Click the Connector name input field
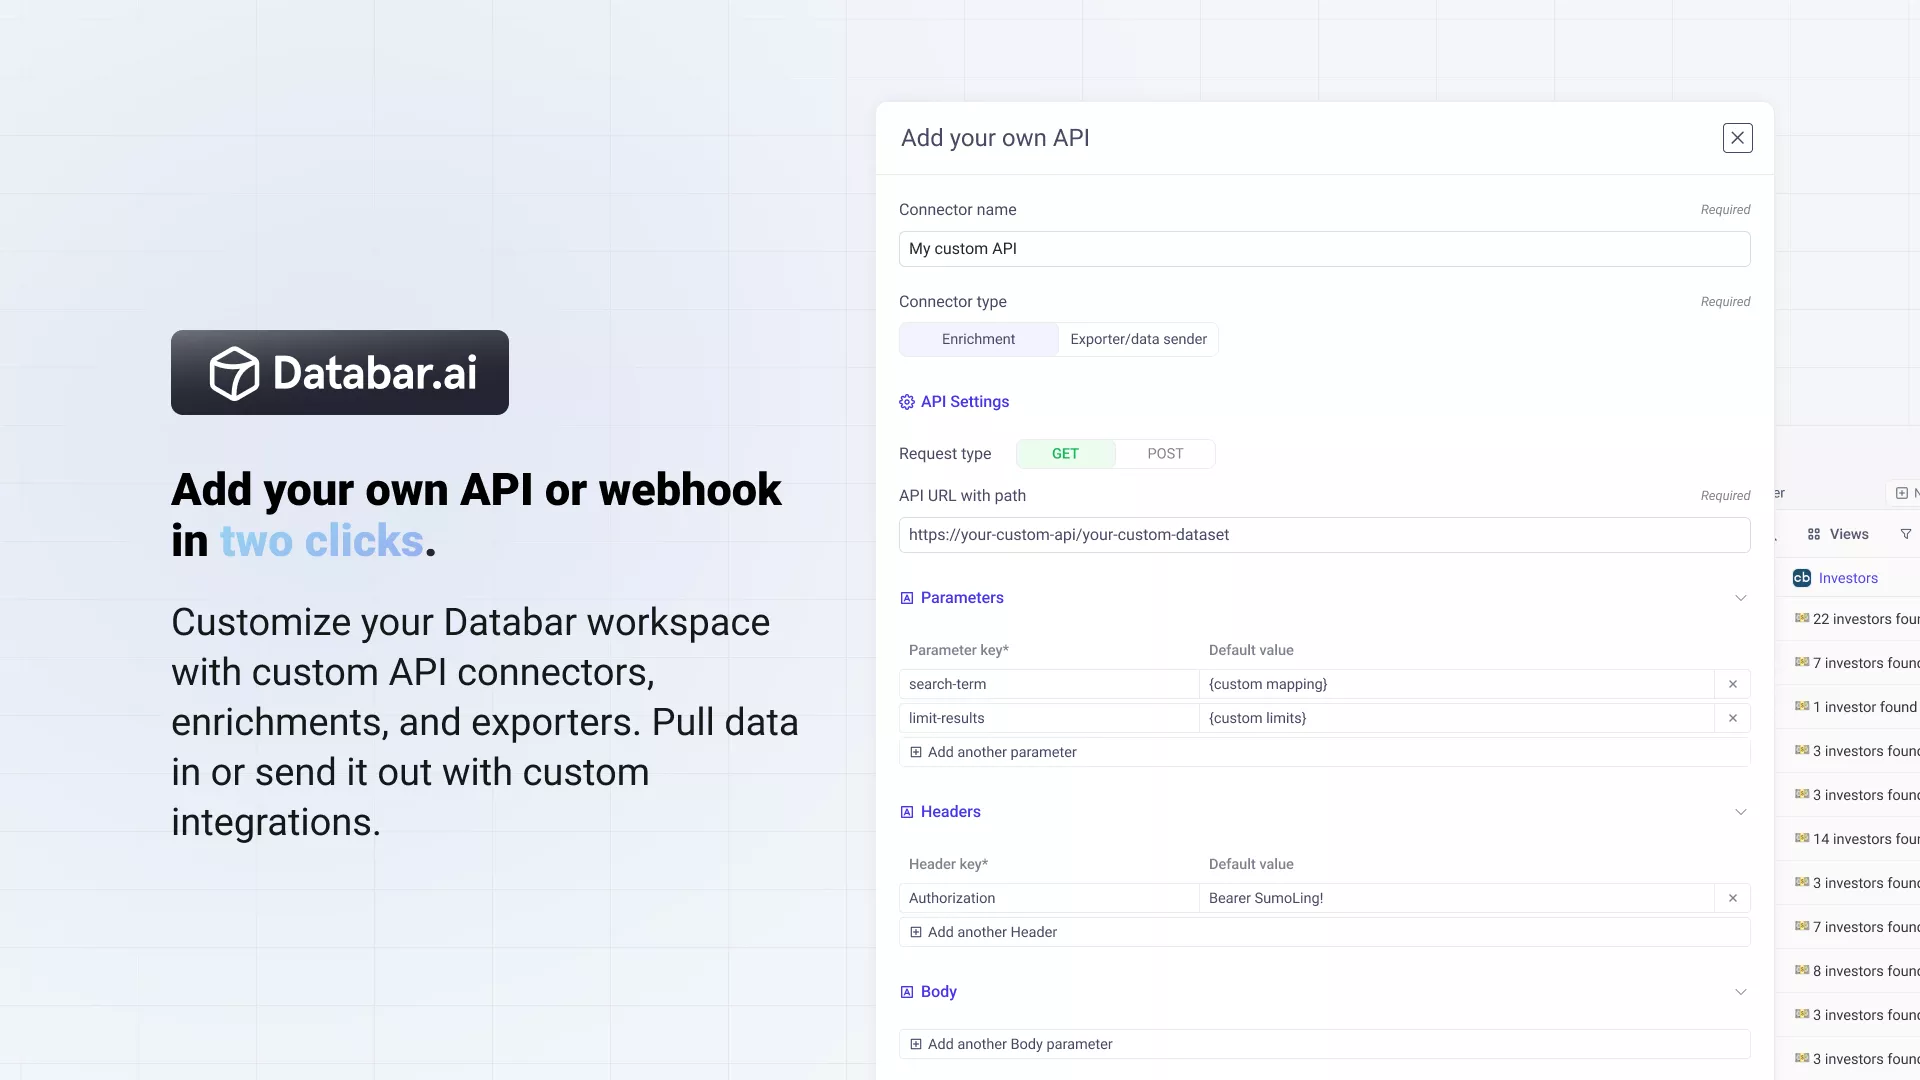This screenshot has height=1080, width=1920. coord(1324,249)
